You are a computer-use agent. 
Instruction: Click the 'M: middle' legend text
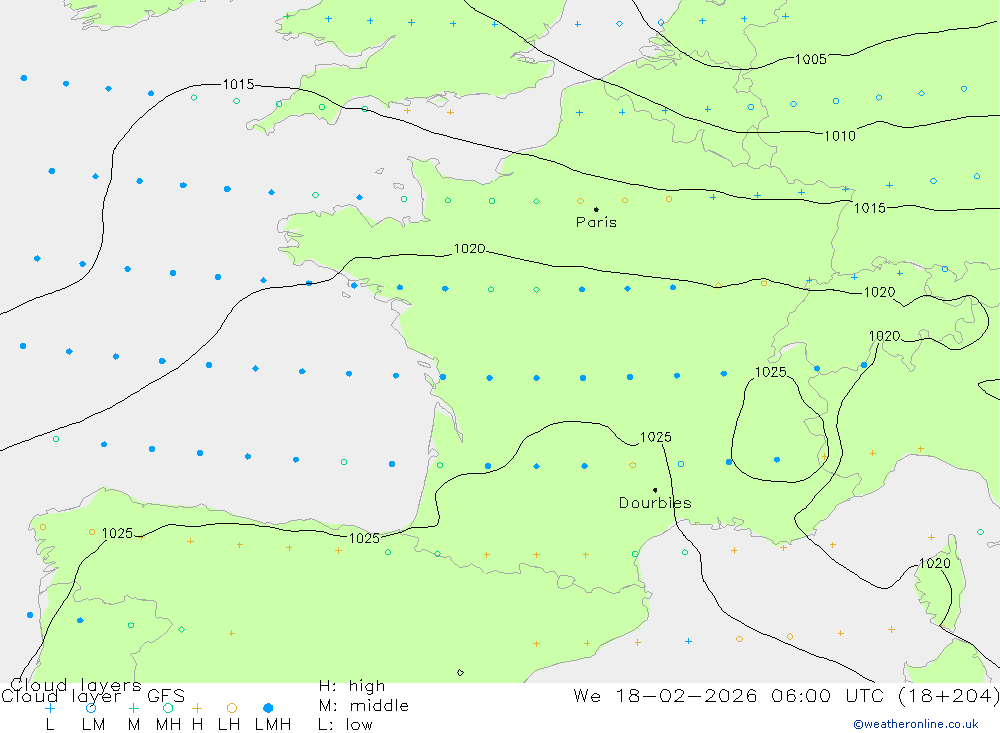click(364, 706)
